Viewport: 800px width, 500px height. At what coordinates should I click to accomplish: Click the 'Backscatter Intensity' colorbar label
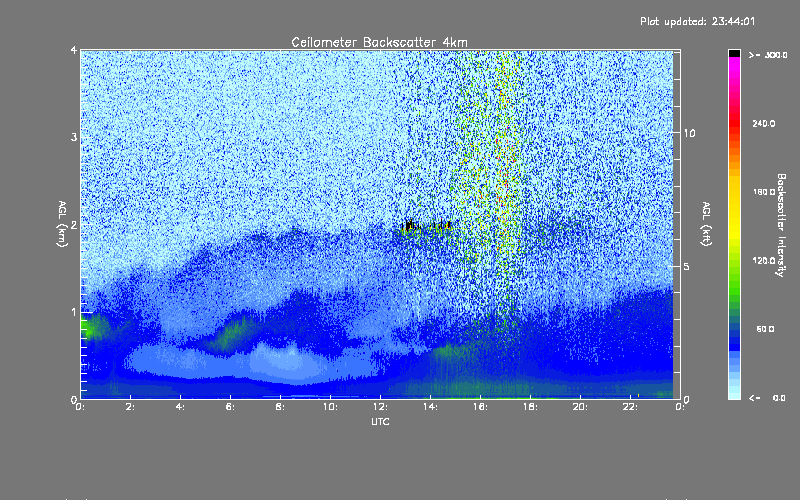781,225
